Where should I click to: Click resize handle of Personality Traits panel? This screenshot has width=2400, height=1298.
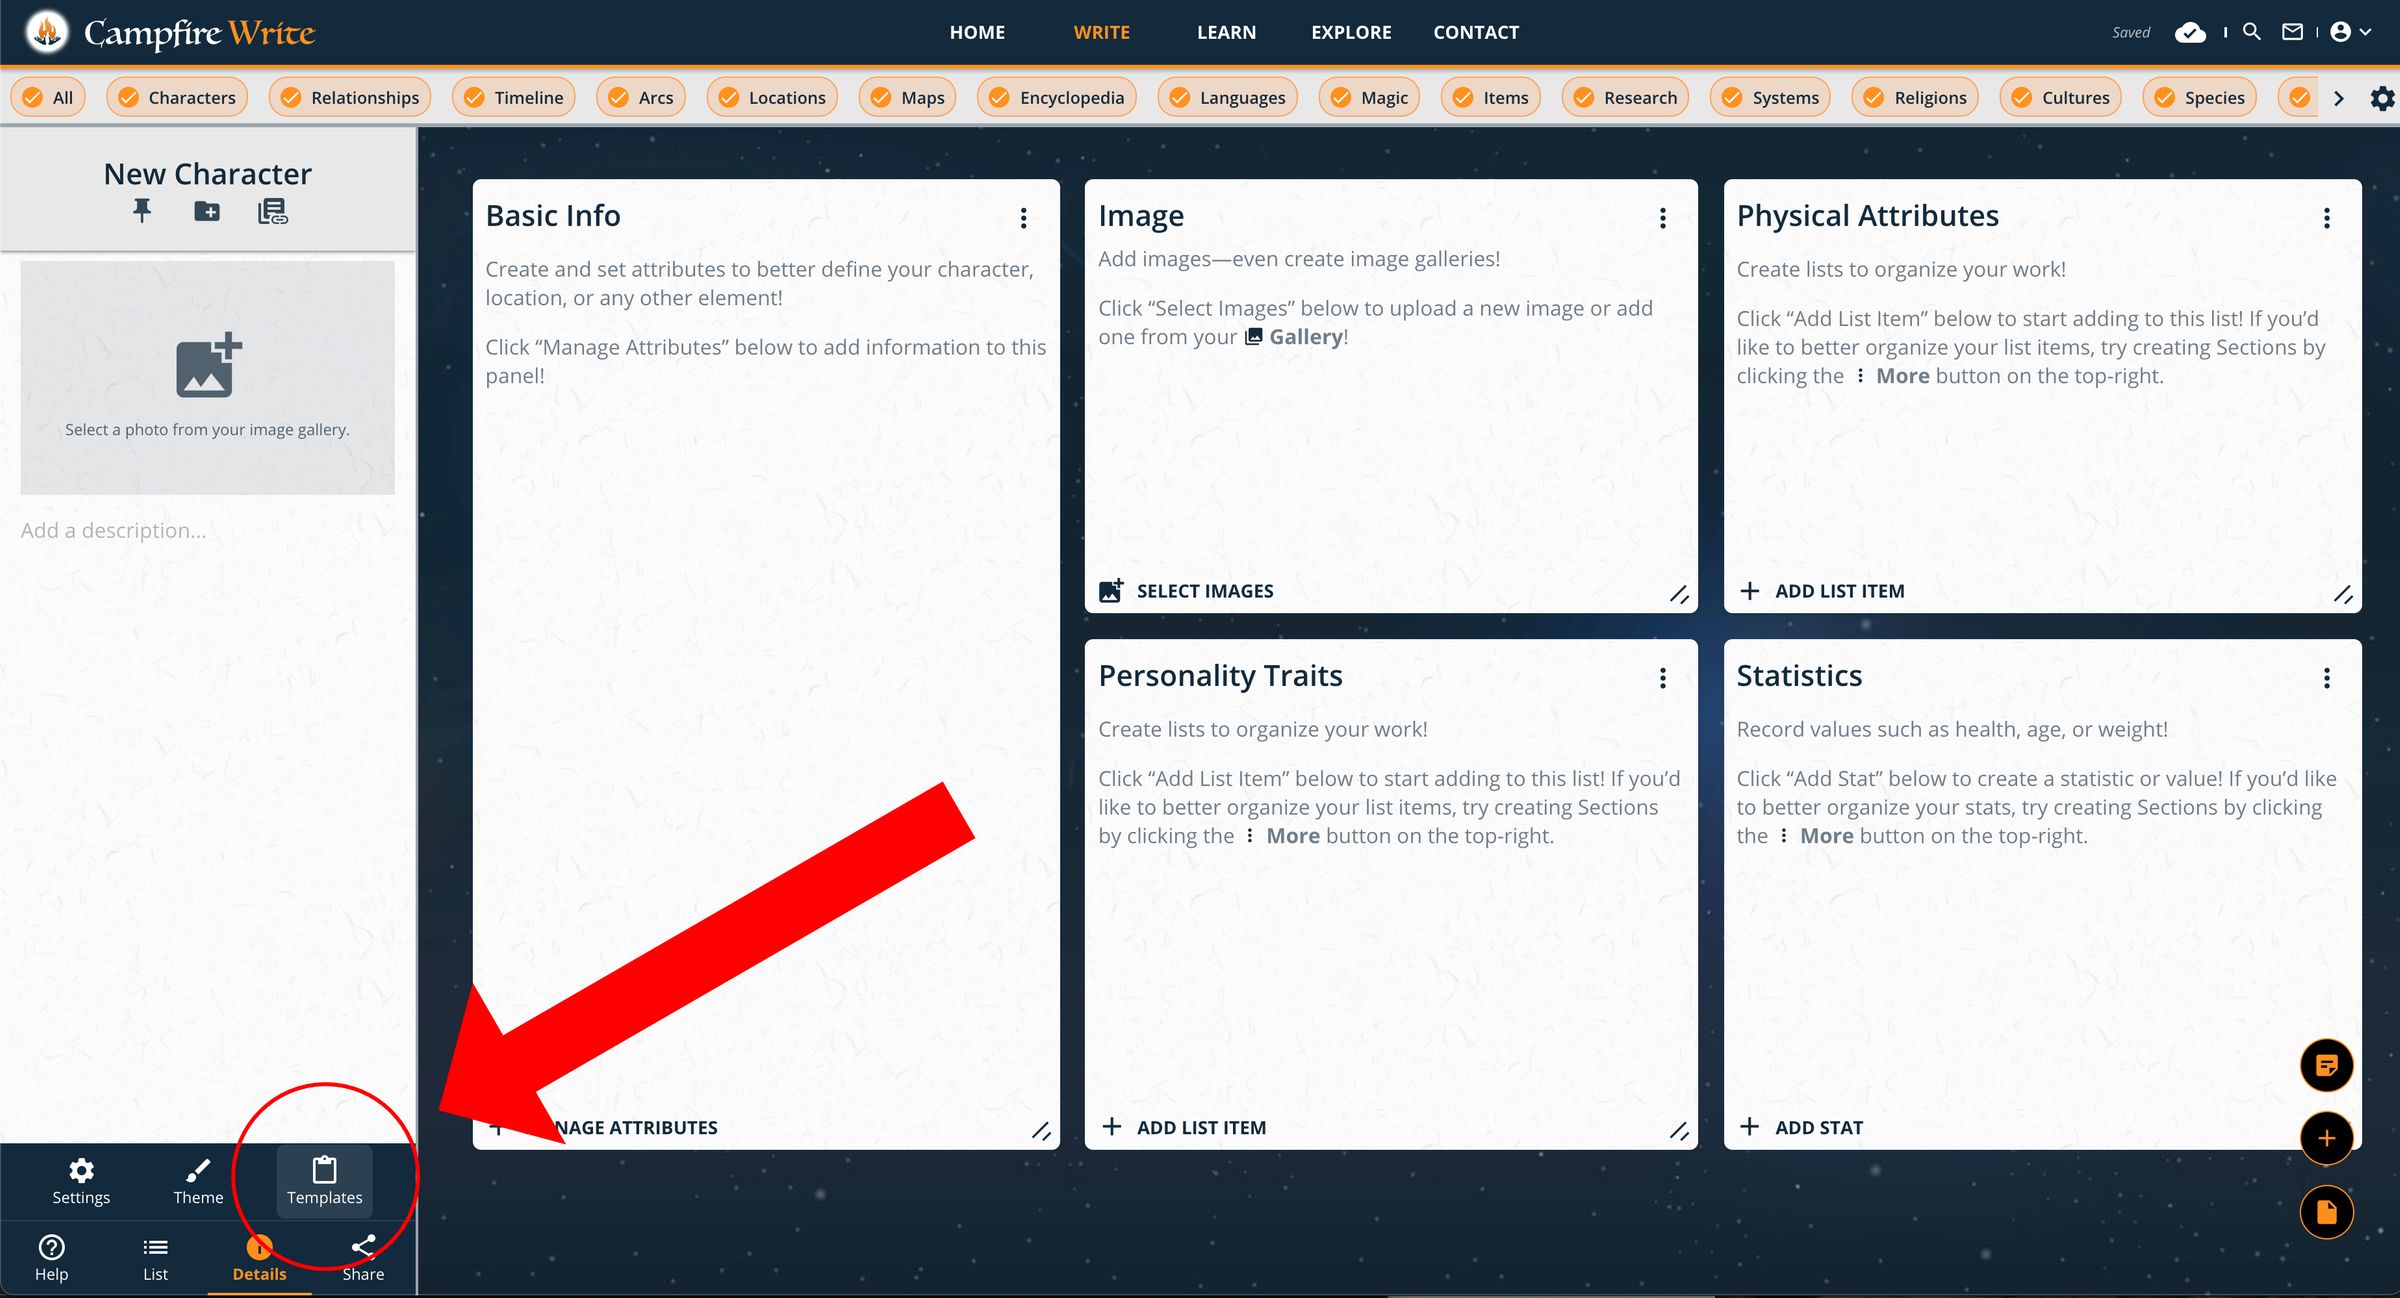(x=1679, y=1131)
